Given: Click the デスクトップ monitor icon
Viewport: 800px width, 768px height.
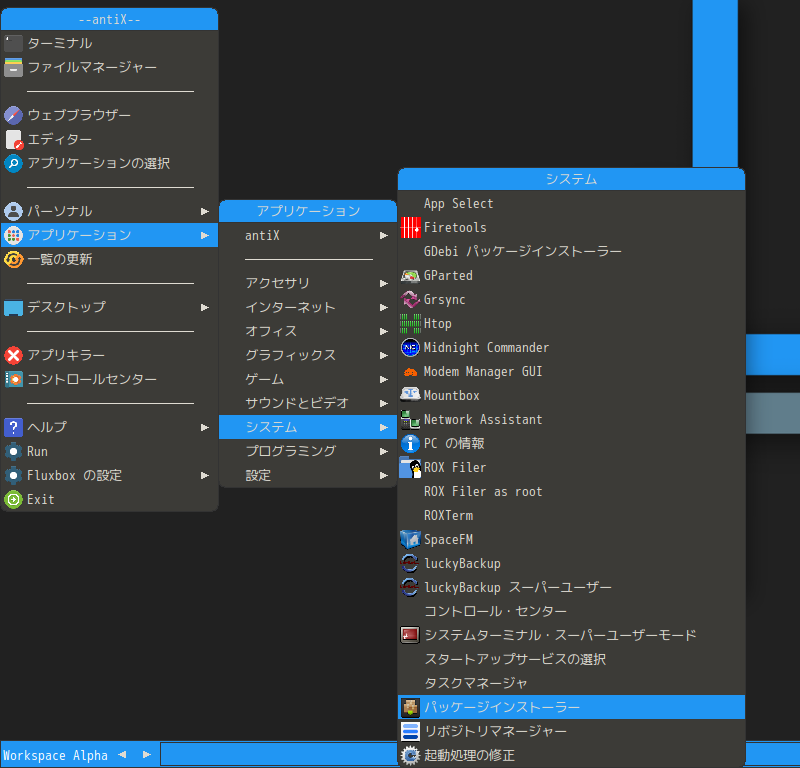Looking at the screenshot, I should (13, 307).
